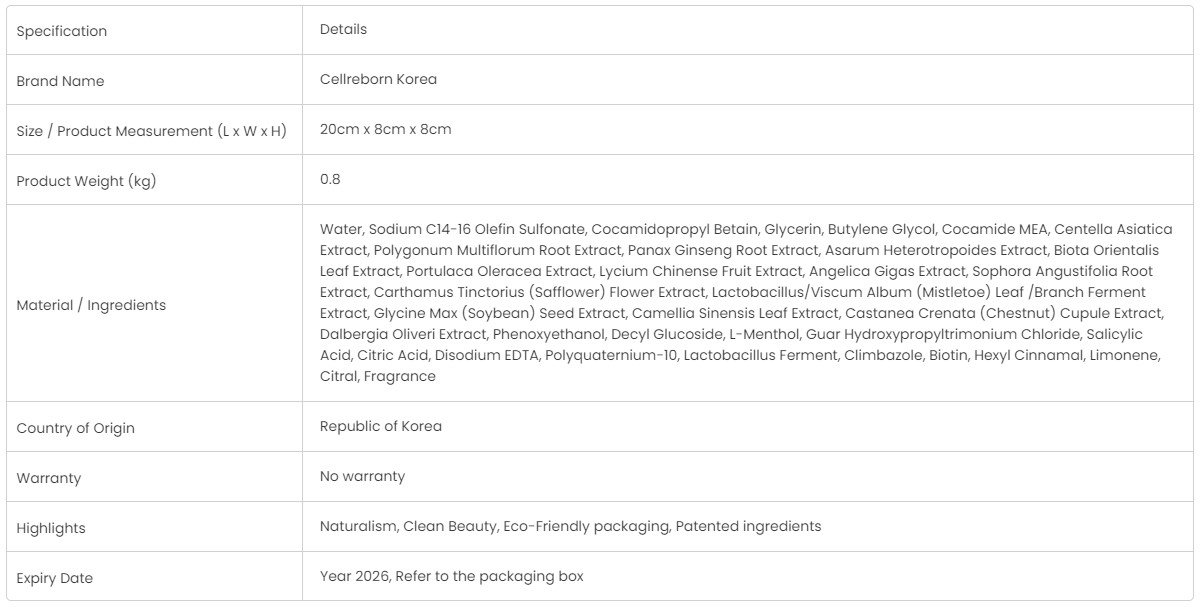Click the Year 2026 expiry value
This screenshot has width=1203, height=611.
coord(452,576)
